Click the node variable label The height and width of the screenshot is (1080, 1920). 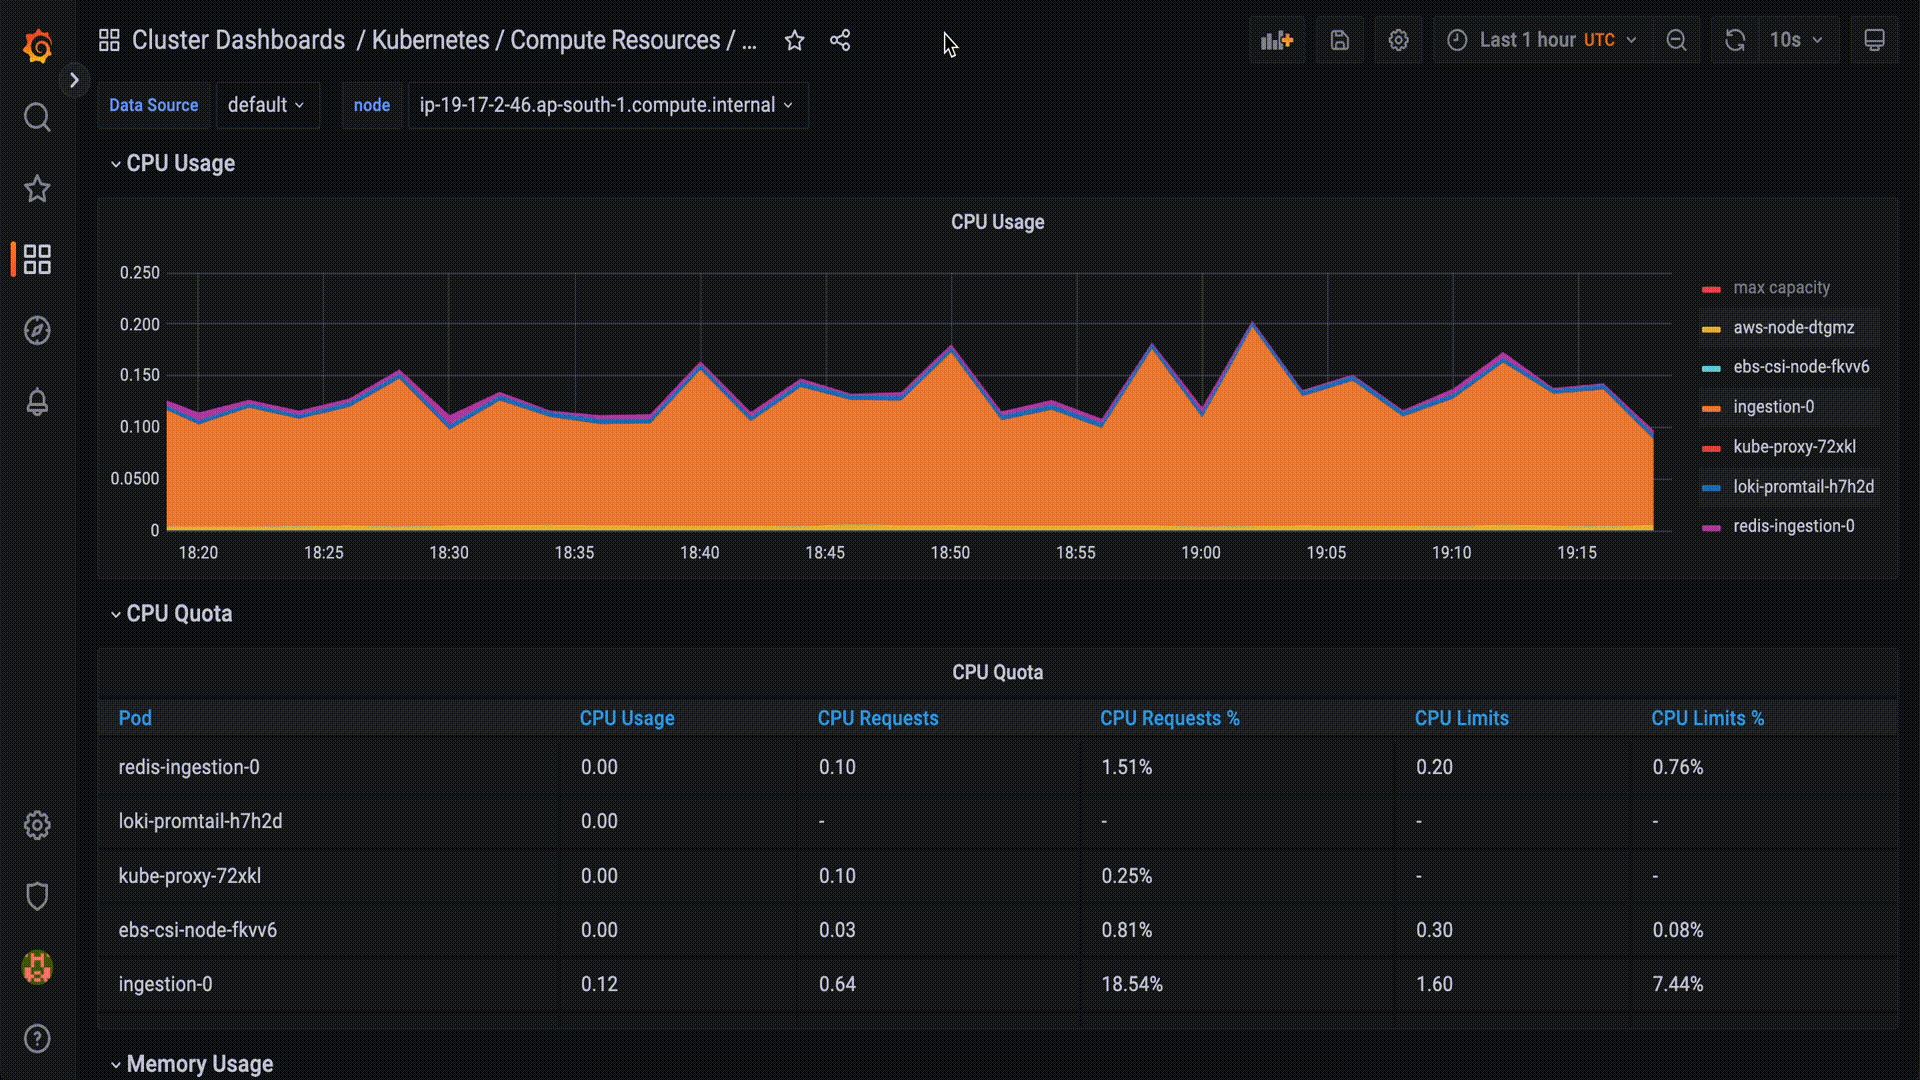point(371,105)
